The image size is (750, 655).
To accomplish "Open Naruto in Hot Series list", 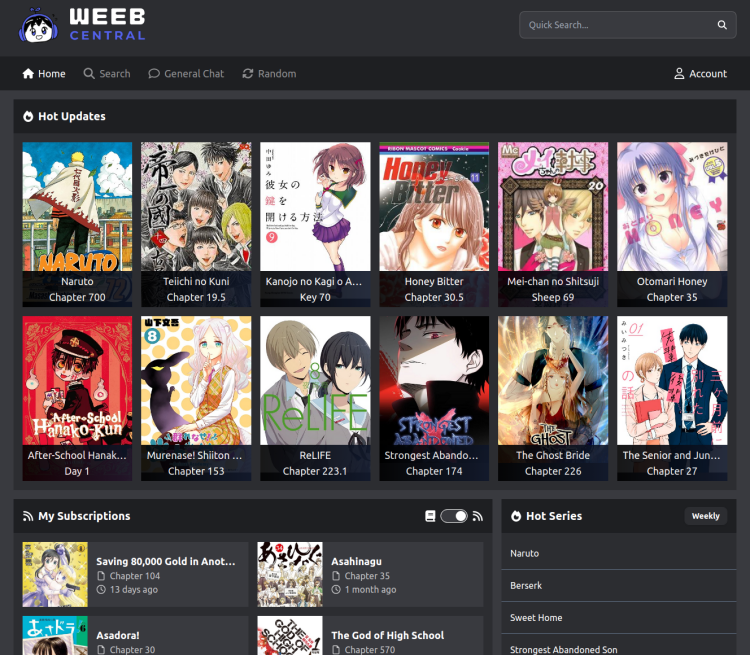I will tap(619, 554).
